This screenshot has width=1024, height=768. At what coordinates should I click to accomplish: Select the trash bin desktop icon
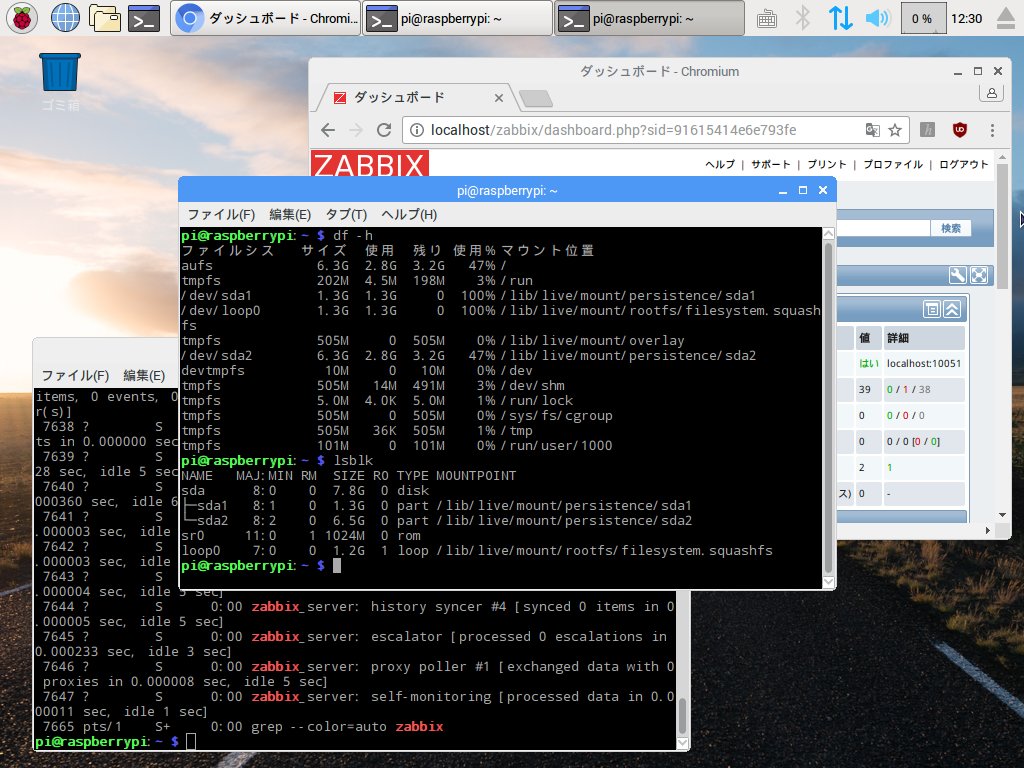click(60, 82)
